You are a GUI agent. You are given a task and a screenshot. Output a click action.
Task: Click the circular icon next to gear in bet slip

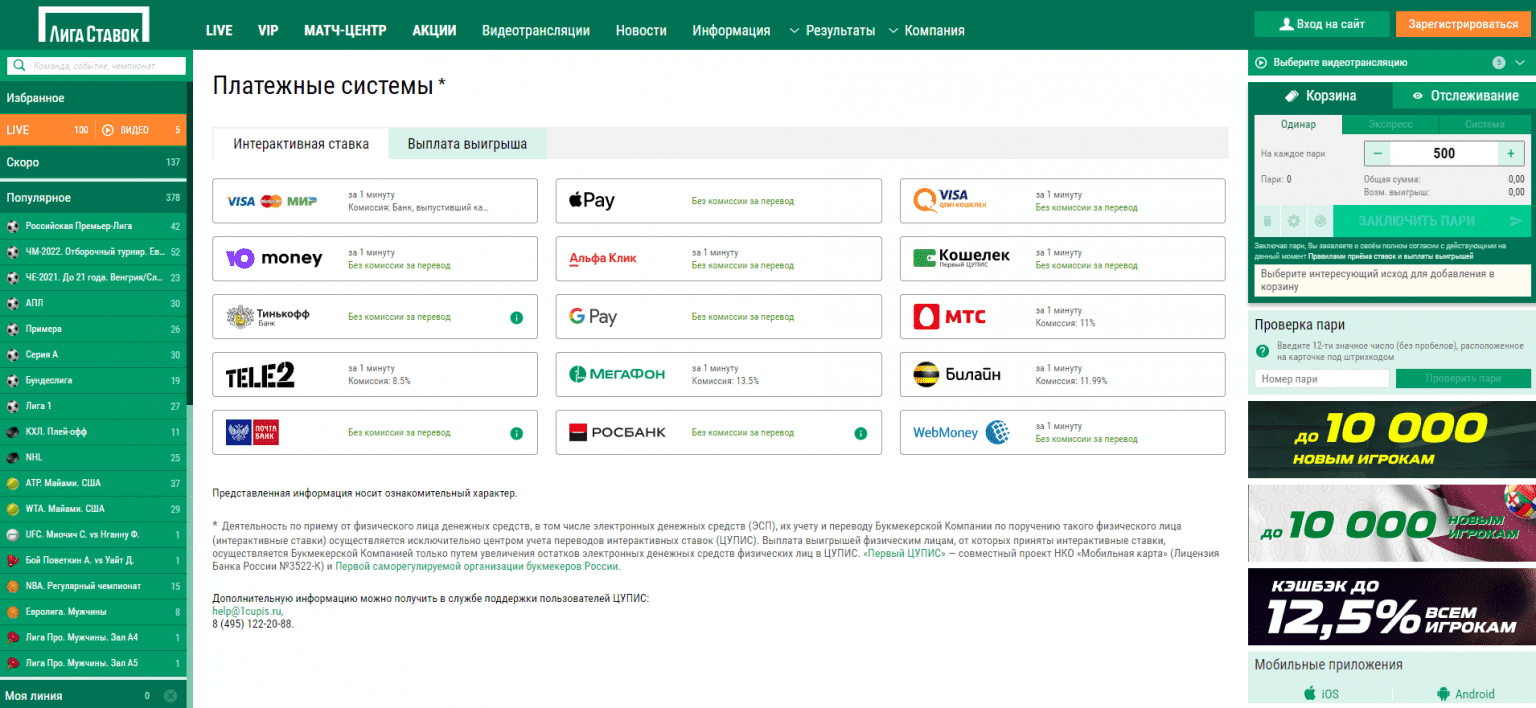1320,221
